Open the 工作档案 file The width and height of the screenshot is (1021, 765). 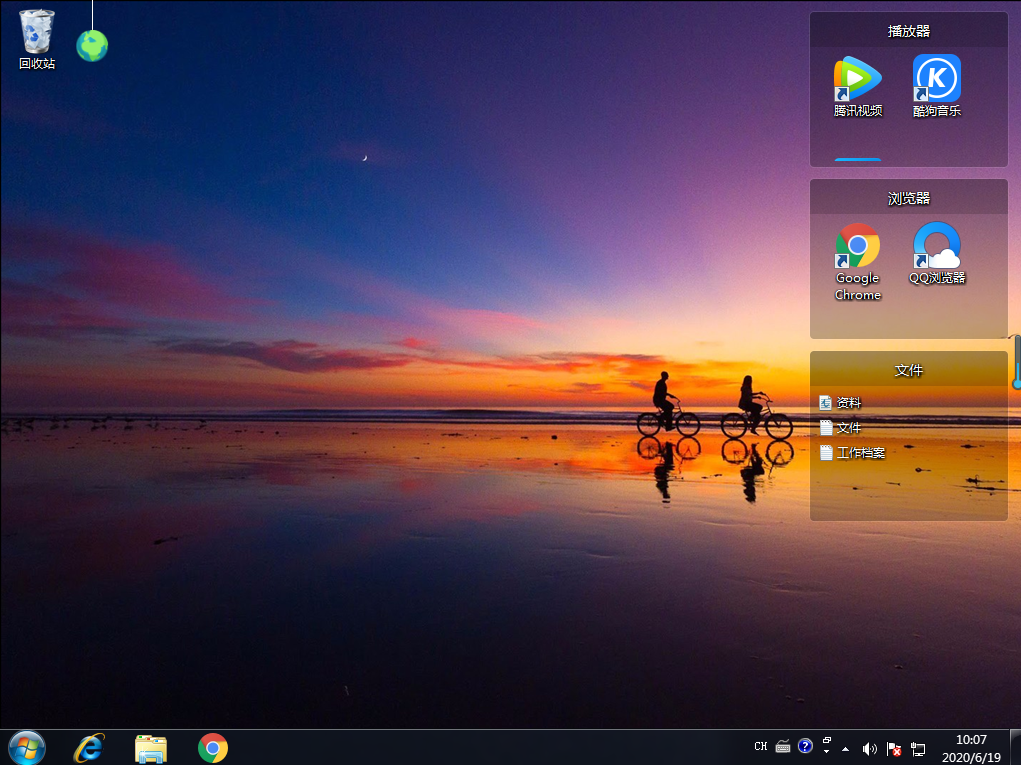tap(860, 453)
